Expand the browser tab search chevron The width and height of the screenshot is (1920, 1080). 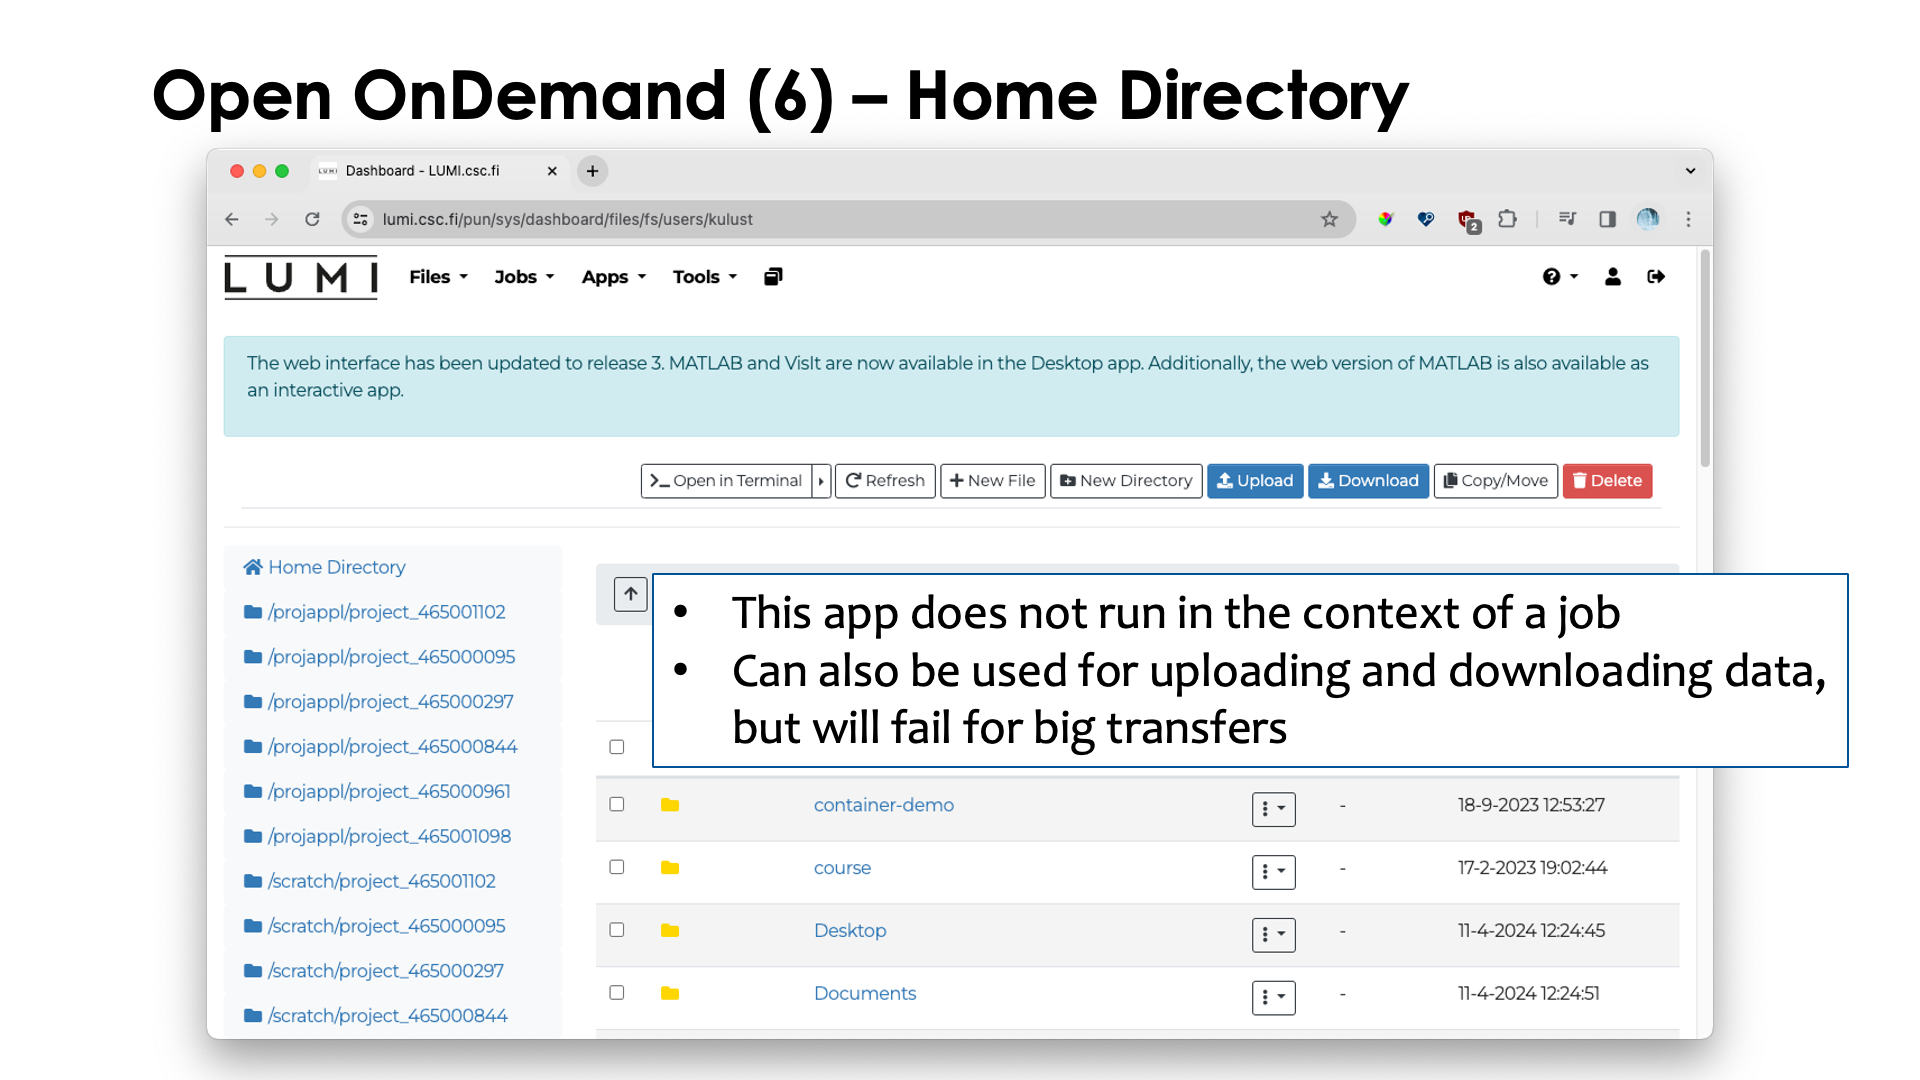[1690, 171]
